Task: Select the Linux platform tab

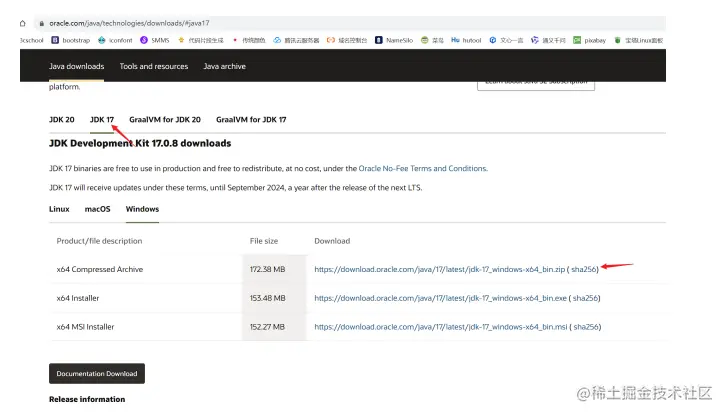Action: point(59,209)
